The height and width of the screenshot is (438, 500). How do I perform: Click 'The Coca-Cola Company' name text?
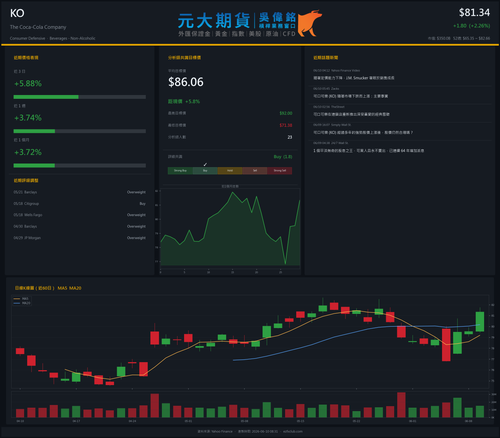[38, 27]
